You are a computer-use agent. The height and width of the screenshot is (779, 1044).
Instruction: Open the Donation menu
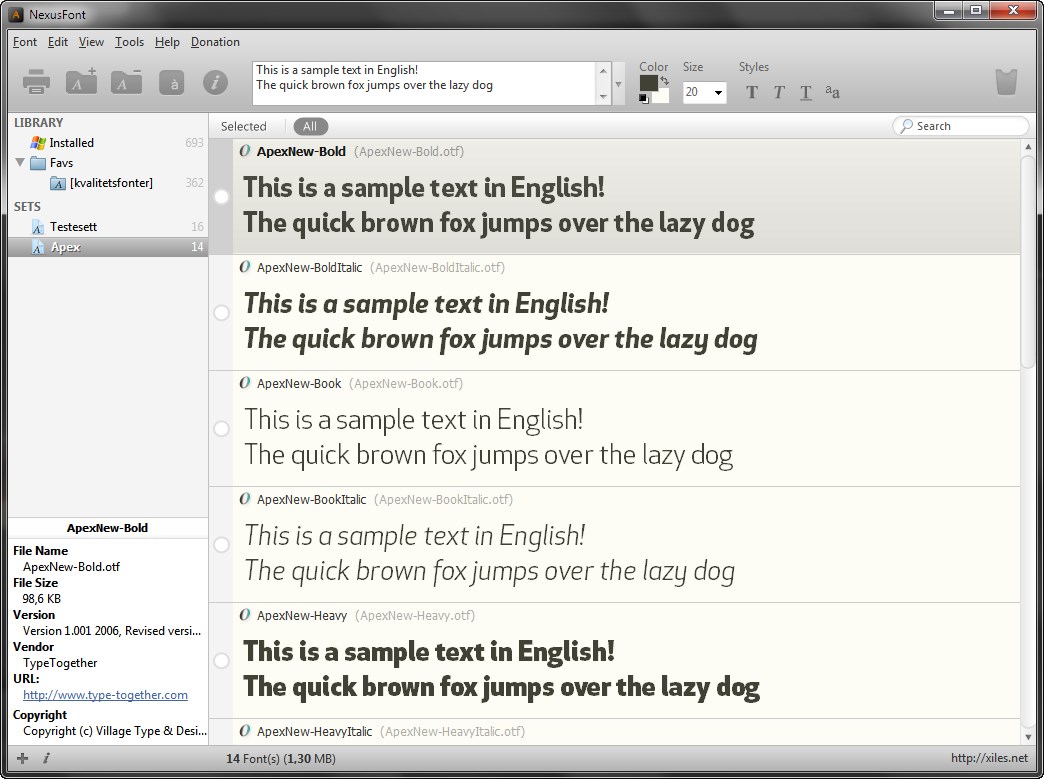point(215,42)
